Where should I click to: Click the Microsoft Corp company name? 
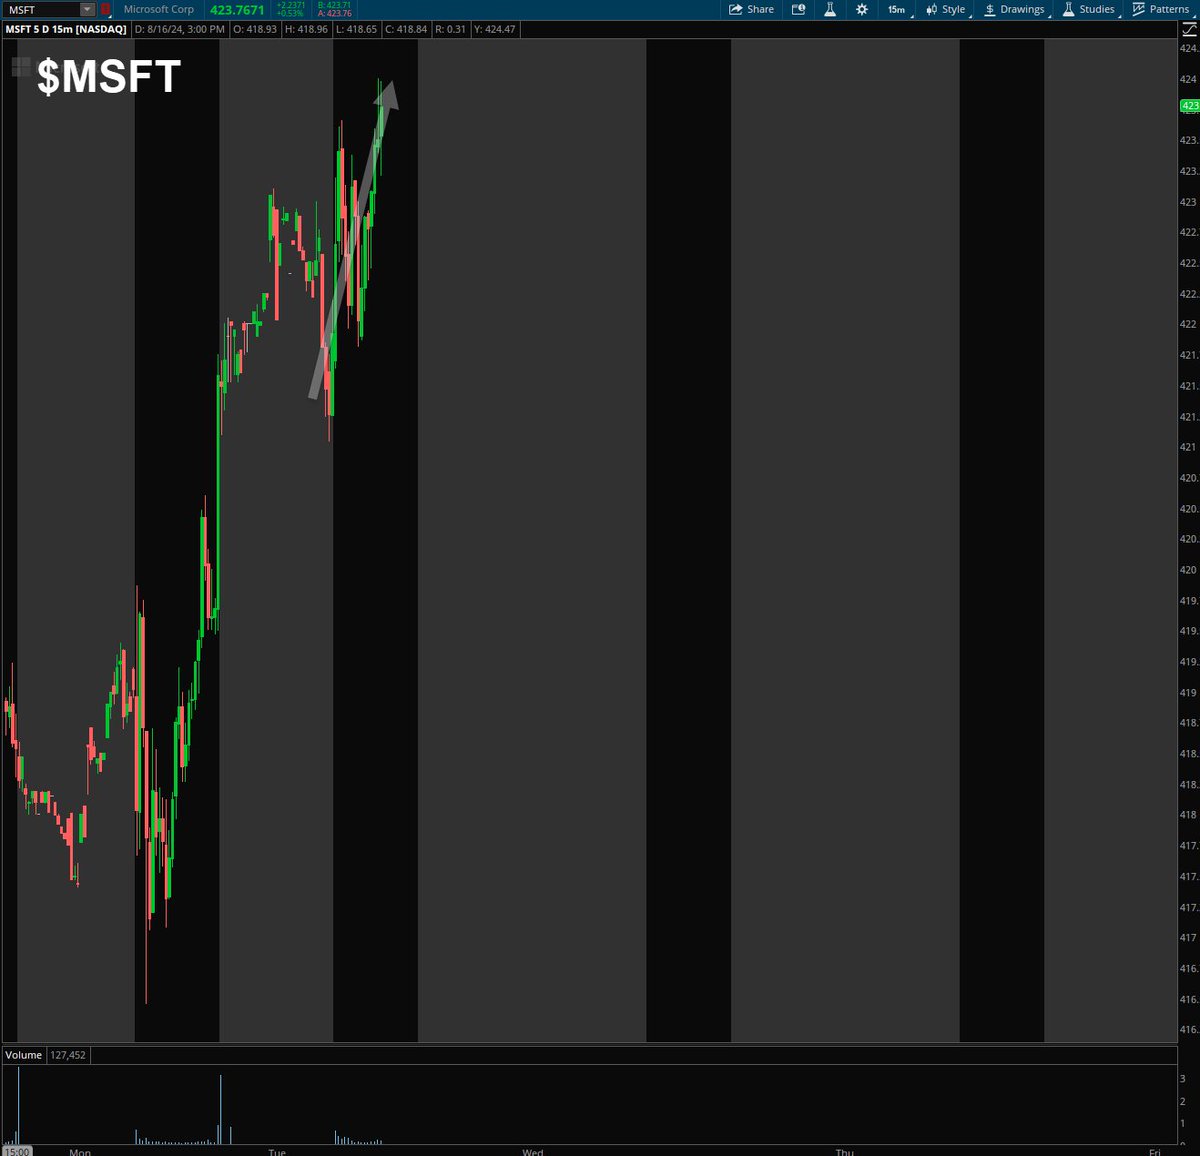(x=159, y=9)
